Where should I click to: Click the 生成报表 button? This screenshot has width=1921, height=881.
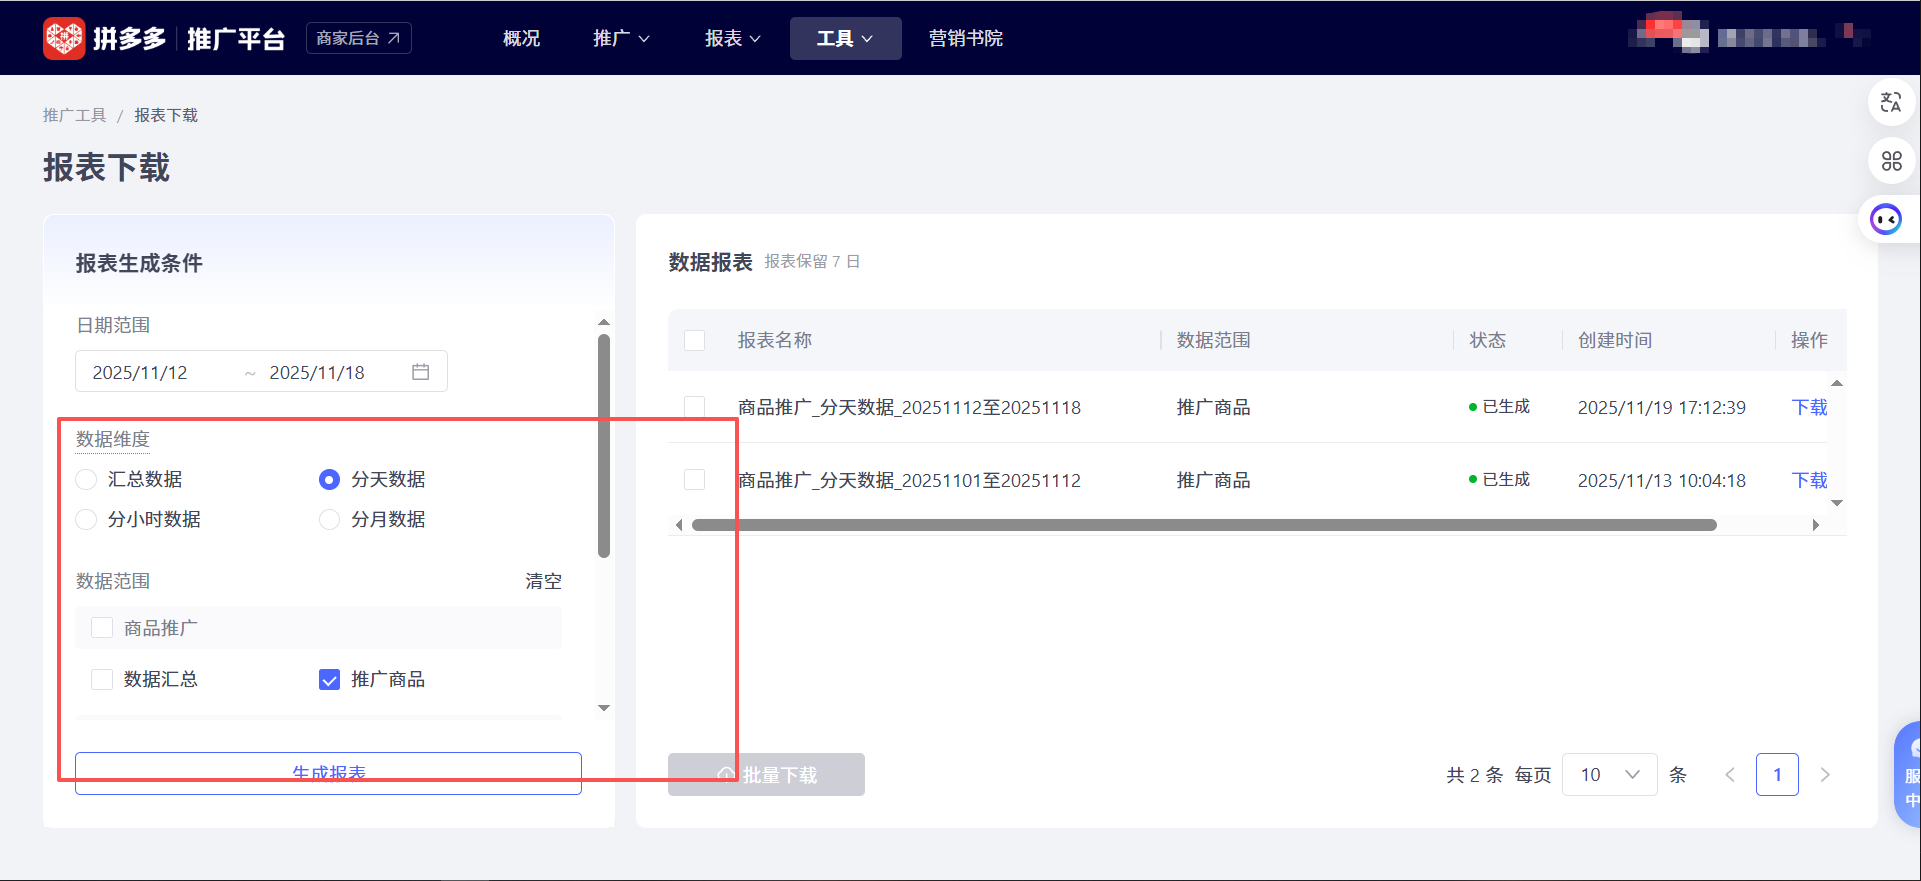[328, 774]
